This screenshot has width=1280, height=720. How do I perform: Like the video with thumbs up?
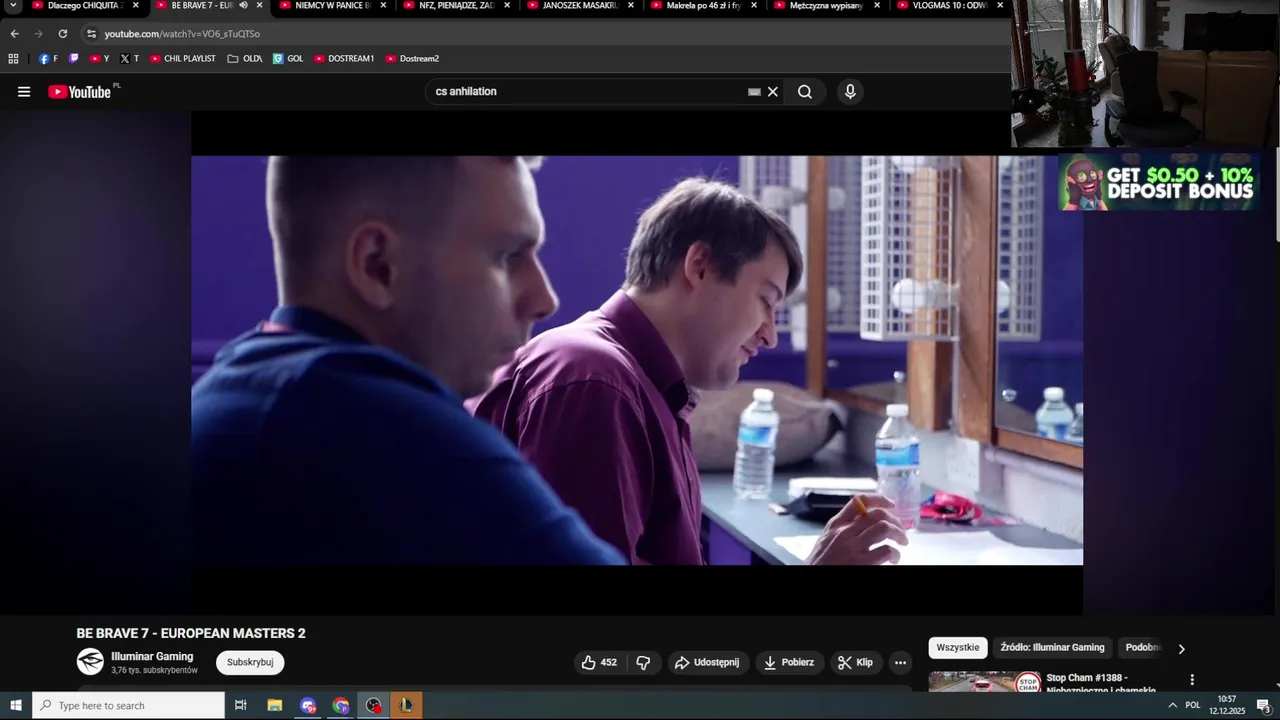point(599,662)
